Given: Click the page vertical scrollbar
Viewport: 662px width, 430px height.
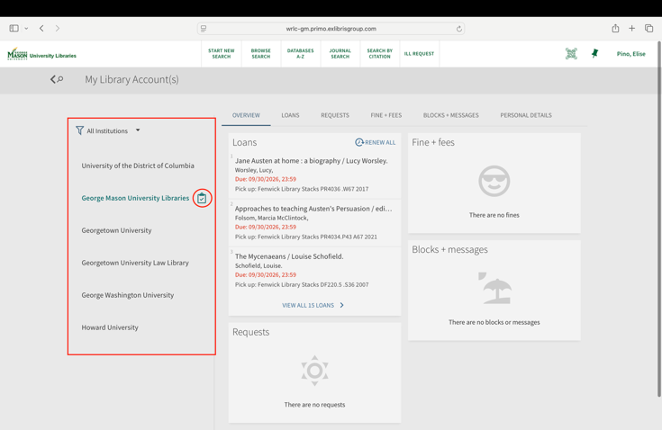Looking at the screenshot, I should [x=659, y=219].
